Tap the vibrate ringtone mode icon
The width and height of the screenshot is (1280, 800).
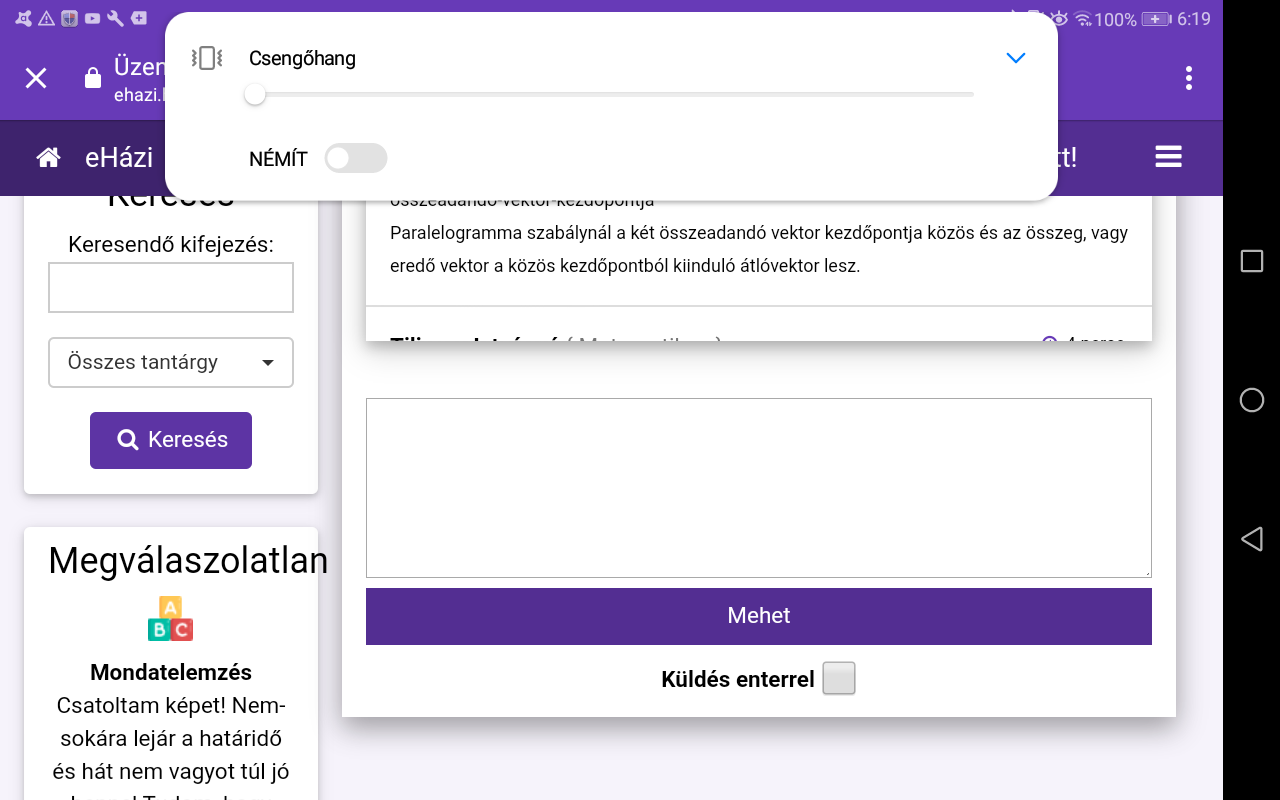(x=206, y=58)
